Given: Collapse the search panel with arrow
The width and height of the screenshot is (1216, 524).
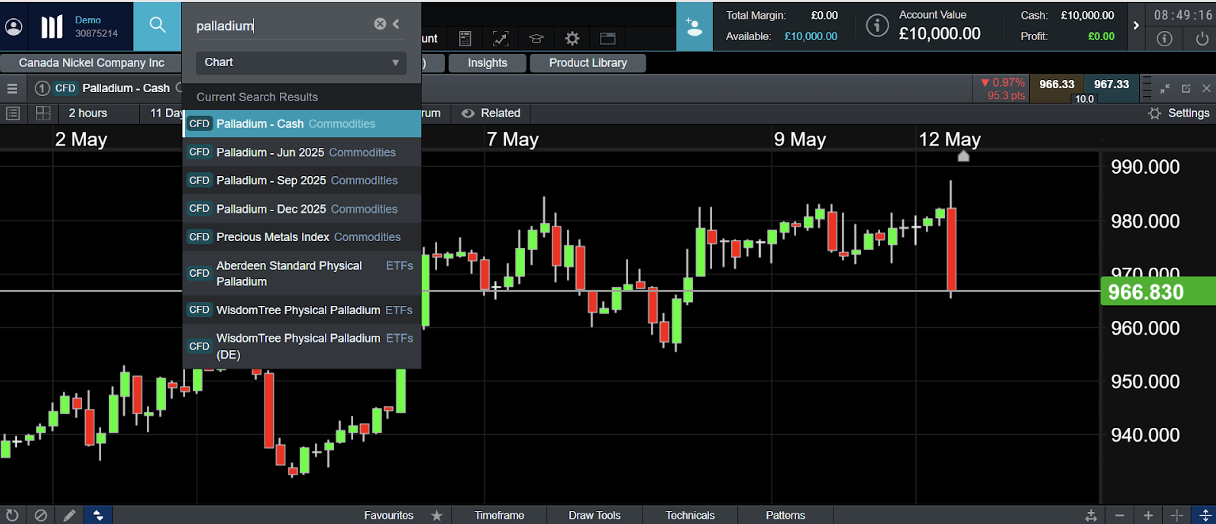Looking at the screenshot, I should pos(396,24).
